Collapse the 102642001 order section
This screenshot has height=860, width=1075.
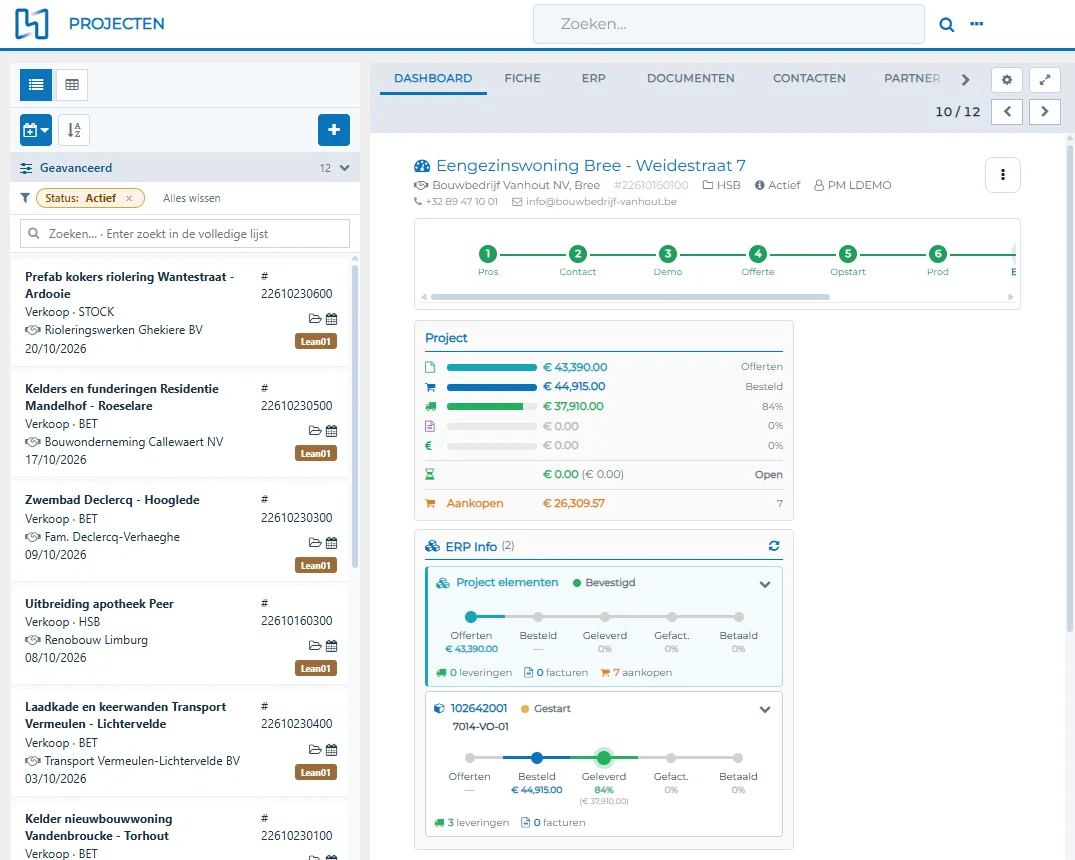[x=765, y=710]
